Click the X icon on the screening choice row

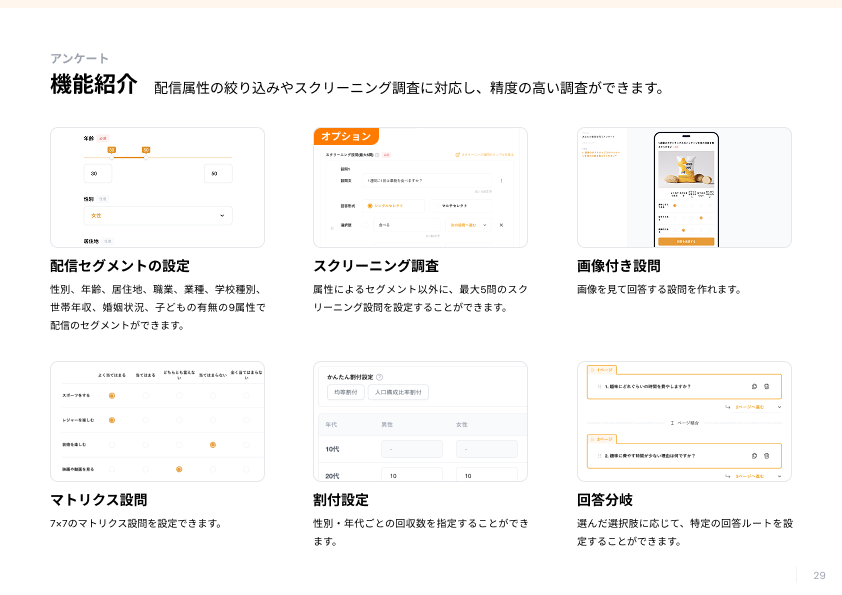501,225
